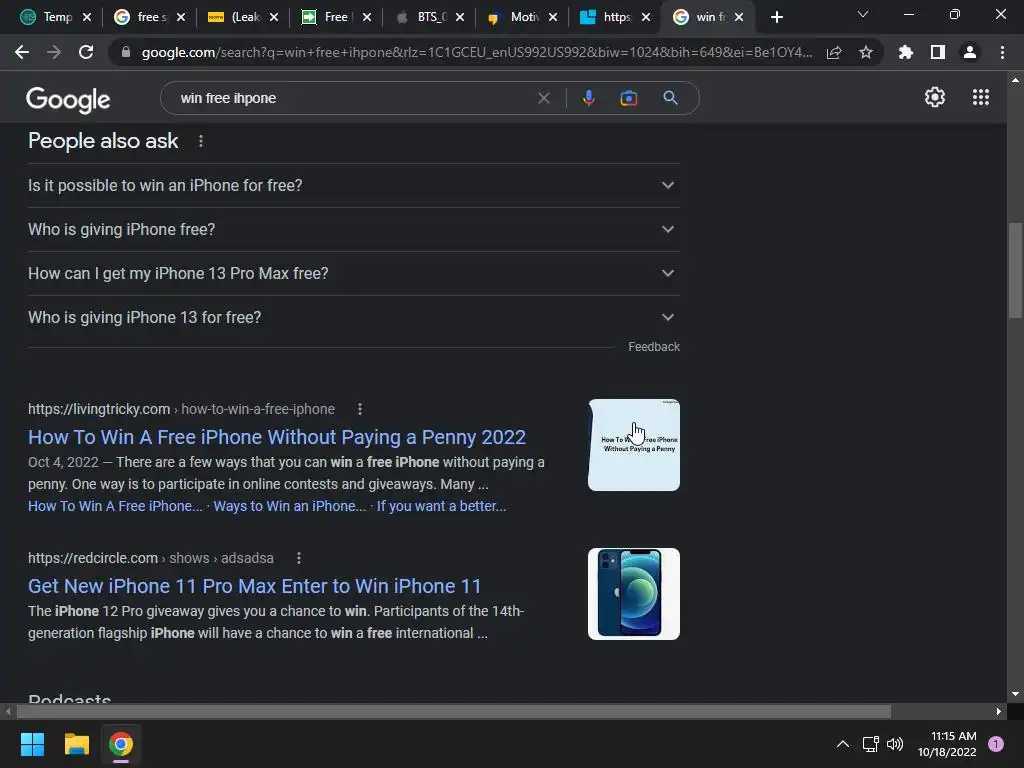Follow the "How To Win A Free iPhone..." sitelink

tap(115, 506)
